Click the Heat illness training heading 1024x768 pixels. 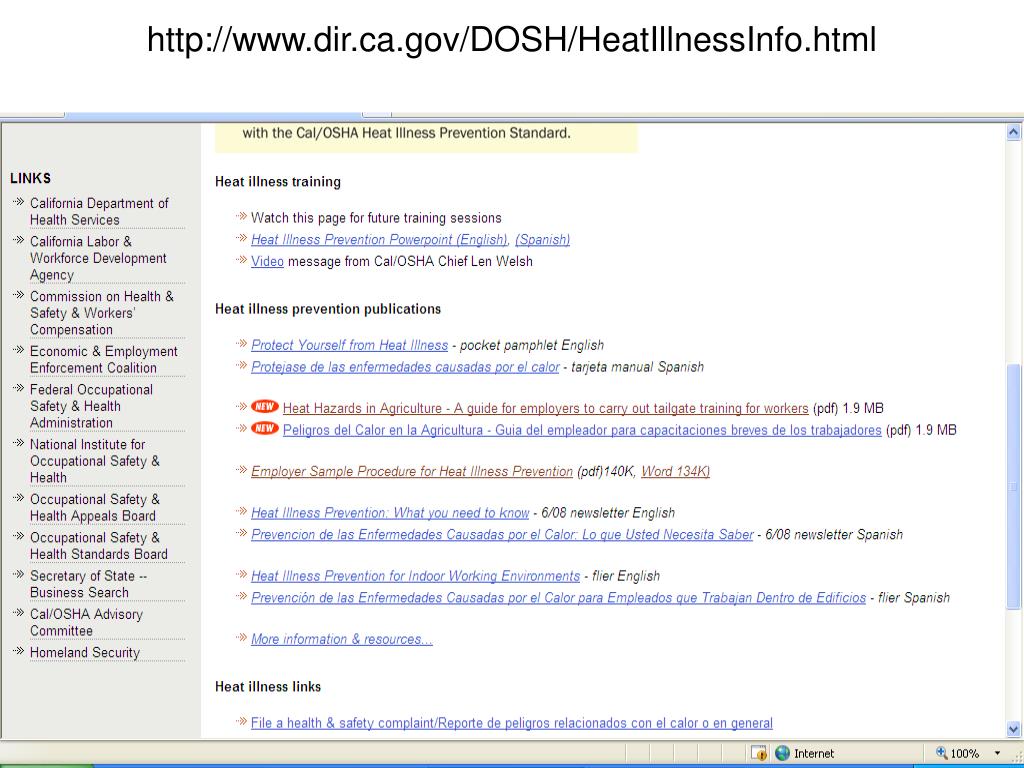(x=278, y=182)
